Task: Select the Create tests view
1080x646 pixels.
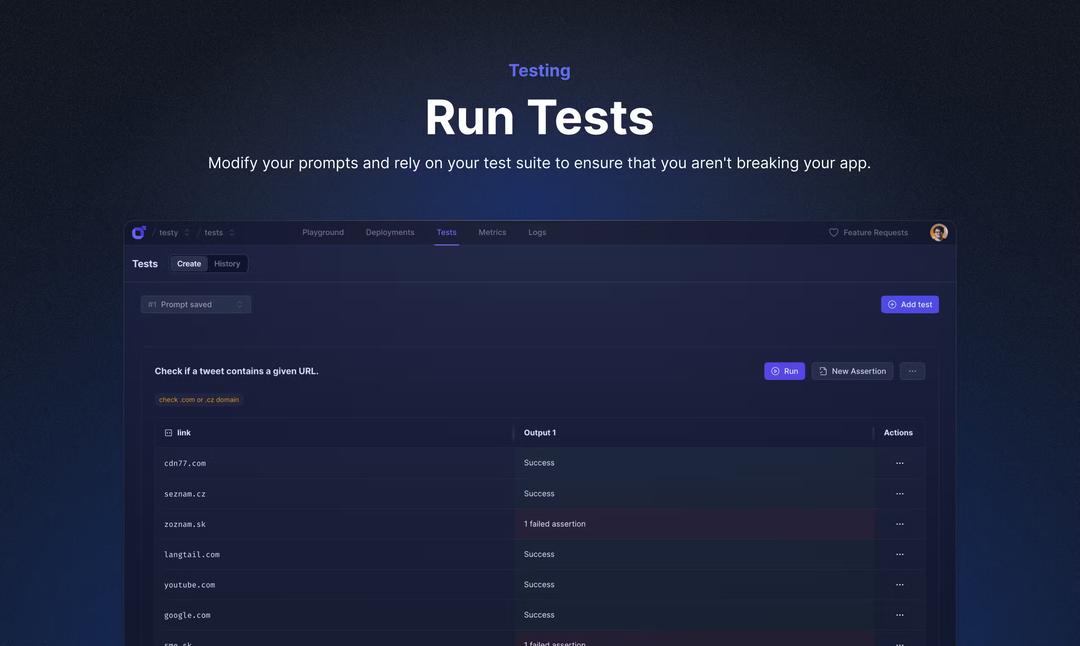Action: (189, 264)
